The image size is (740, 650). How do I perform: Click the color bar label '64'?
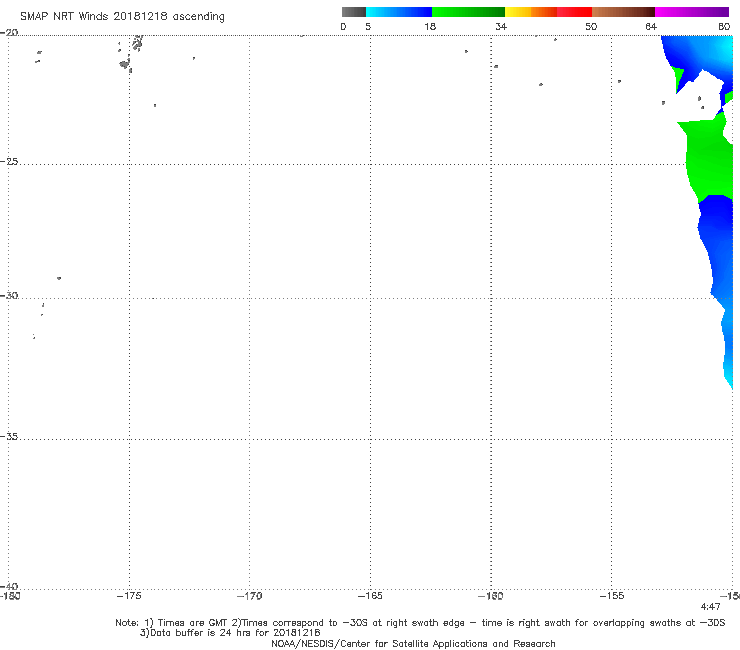click(651, 26)
